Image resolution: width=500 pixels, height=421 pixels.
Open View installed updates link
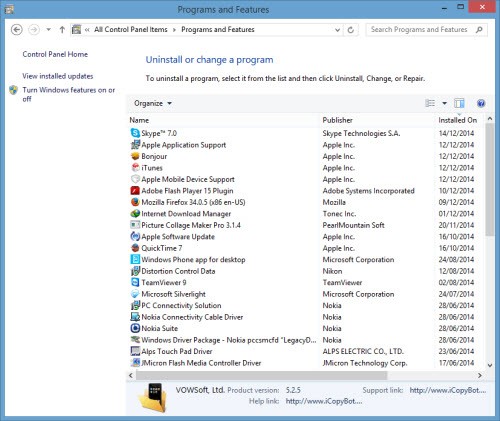click(x=58, y=76)
